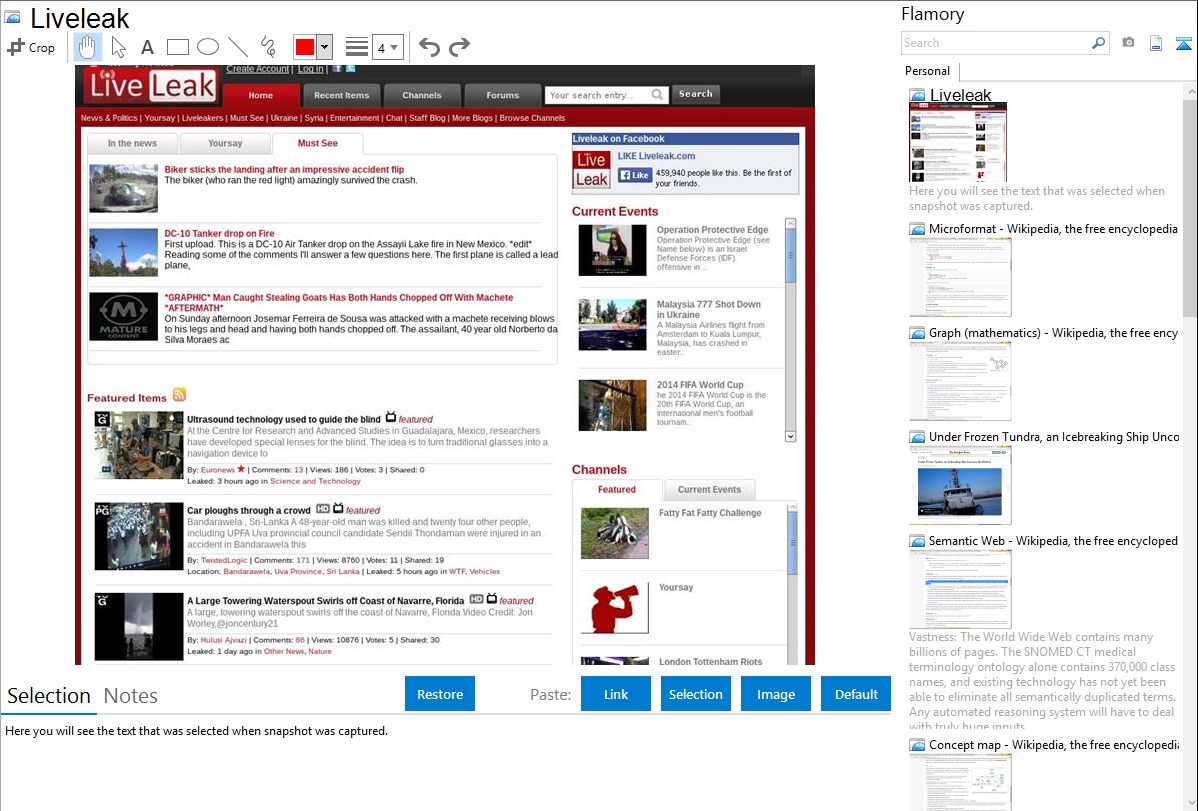This screenshot has width=1198, height=811.
Task: Choose the arrow pointer tool
Action: pyautogui.click(x=118, y=47)
